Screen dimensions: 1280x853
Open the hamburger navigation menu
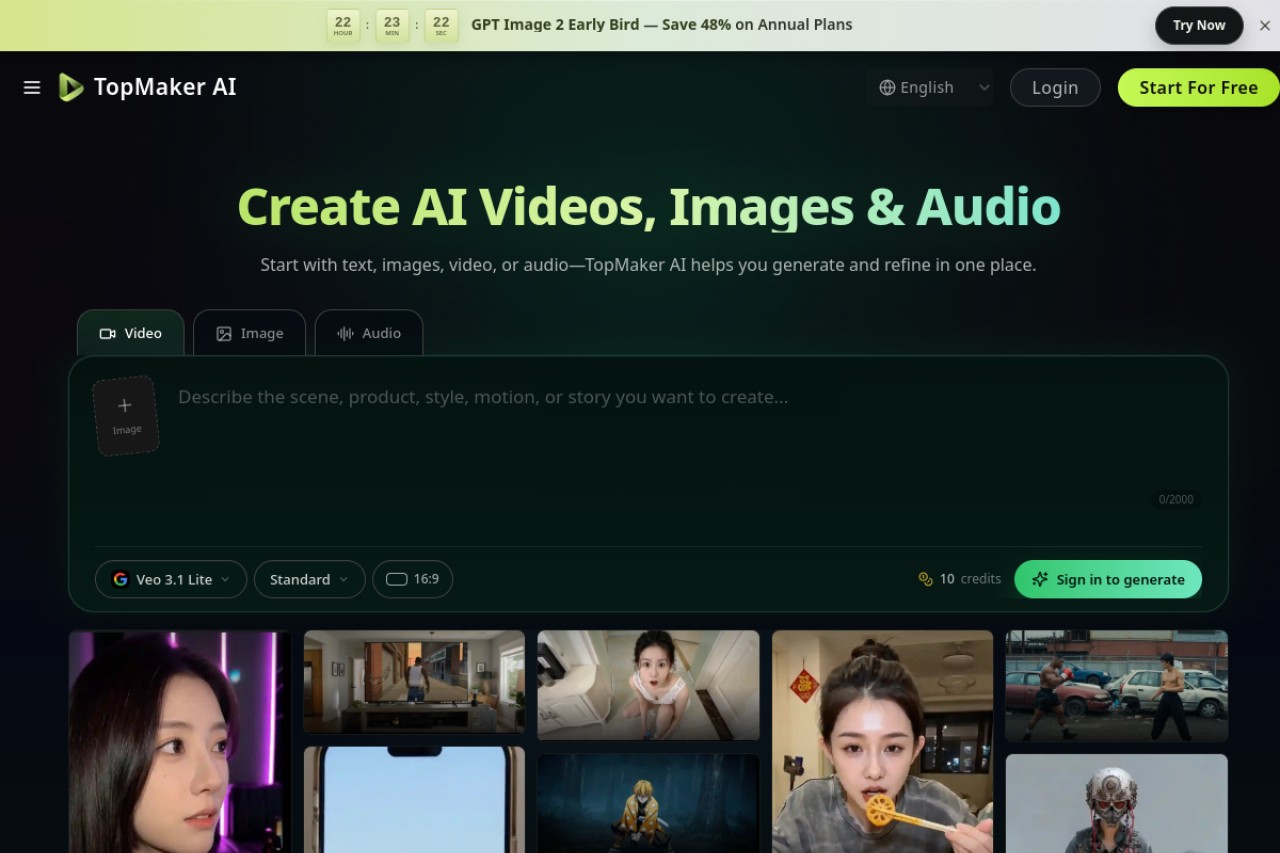pyautogui.click(x=32, y=88)
